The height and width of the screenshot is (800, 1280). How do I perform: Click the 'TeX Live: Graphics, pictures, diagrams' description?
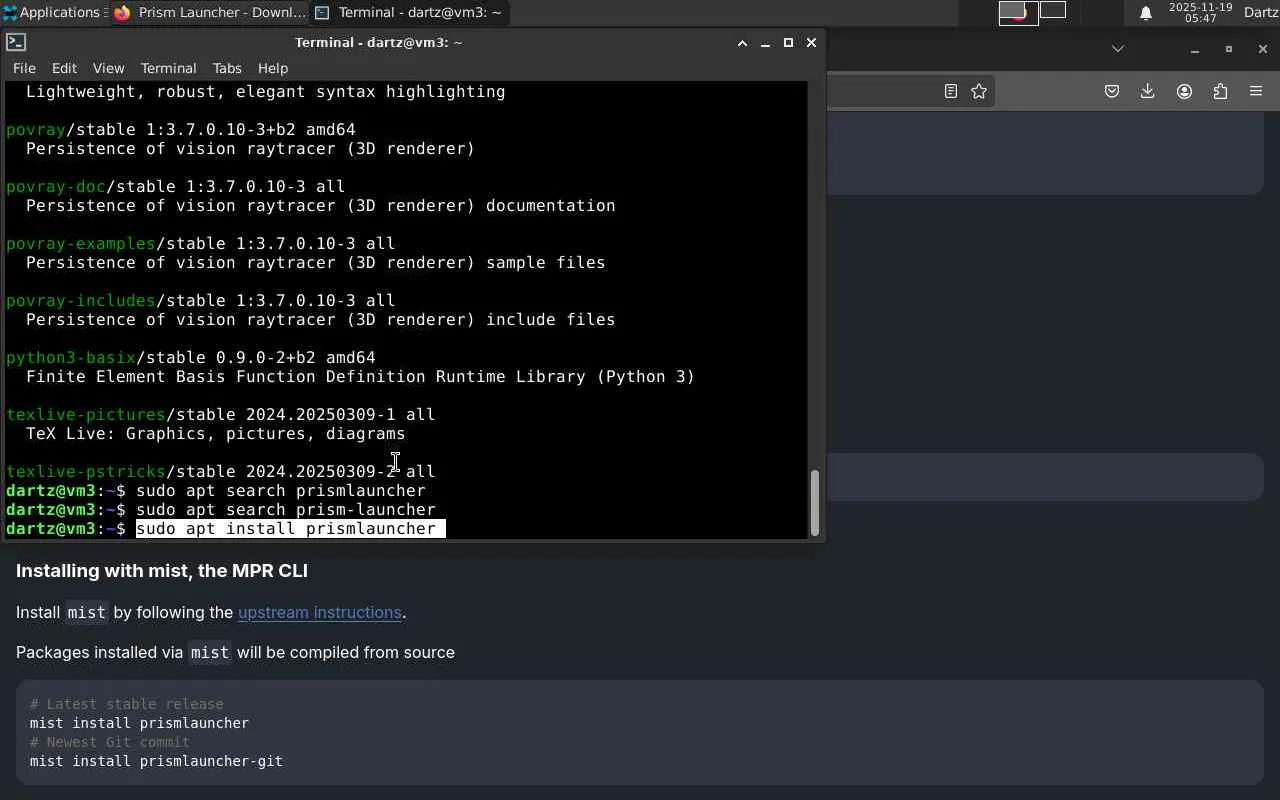click(x=216, y=433)
